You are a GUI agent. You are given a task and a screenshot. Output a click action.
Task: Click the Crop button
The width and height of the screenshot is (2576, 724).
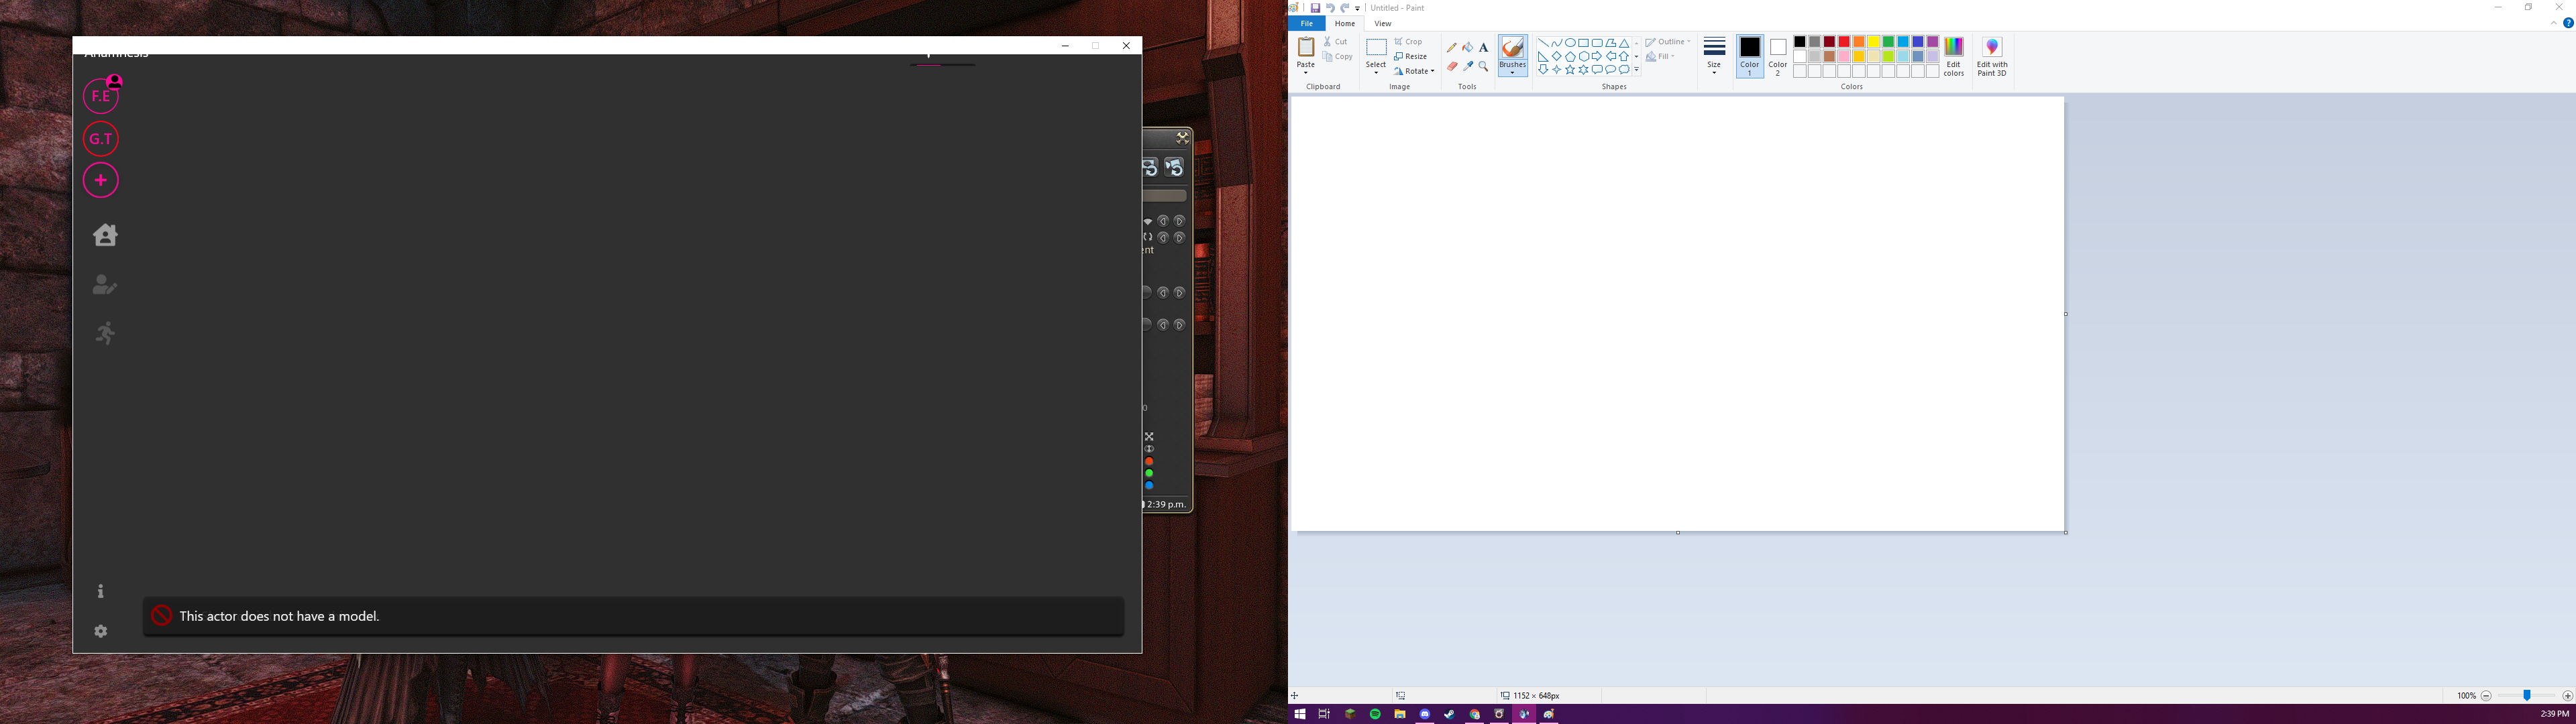[1409, 42]
